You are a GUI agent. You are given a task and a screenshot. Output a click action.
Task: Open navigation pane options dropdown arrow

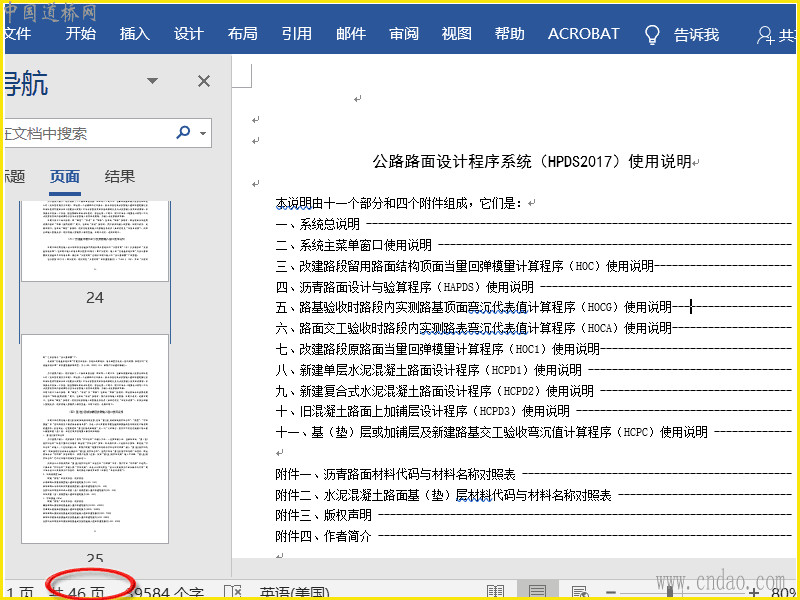(152, 81)
